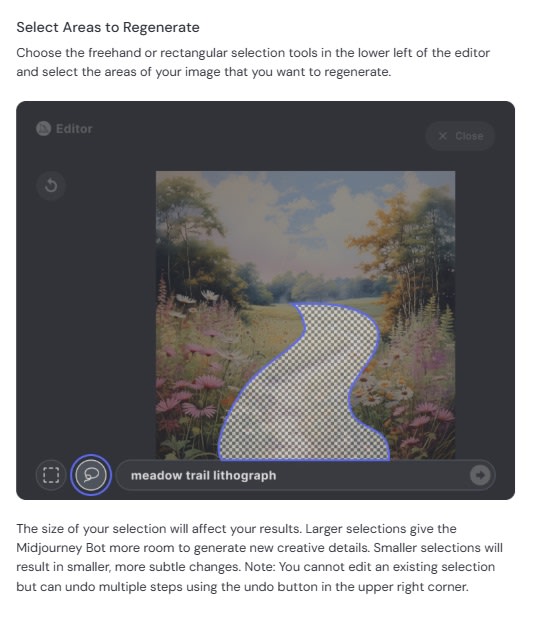Select the freehand lasso selection tool
Viewport: 533px width, 620px height.
91,474
